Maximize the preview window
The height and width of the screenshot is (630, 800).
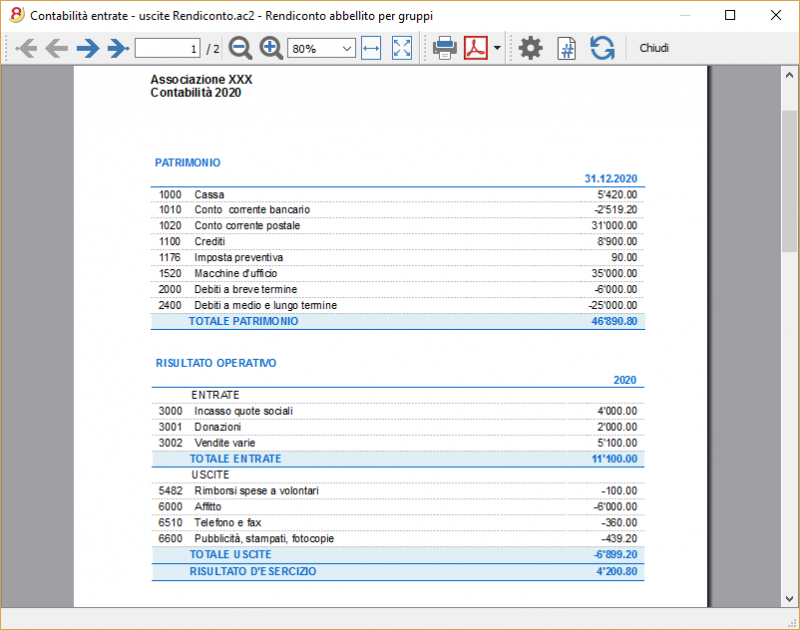pos(730,15)
